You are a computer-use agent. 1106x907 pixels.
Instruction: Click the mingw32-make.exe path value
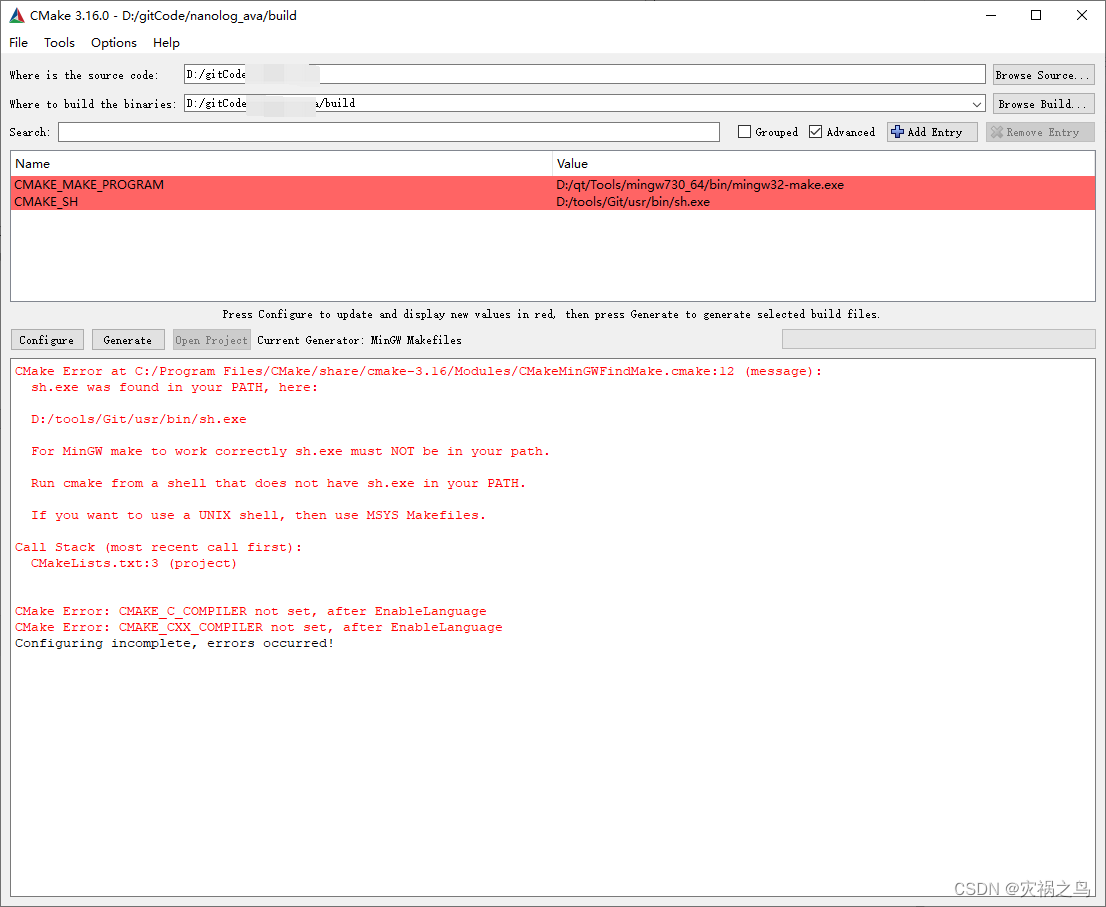700,185
